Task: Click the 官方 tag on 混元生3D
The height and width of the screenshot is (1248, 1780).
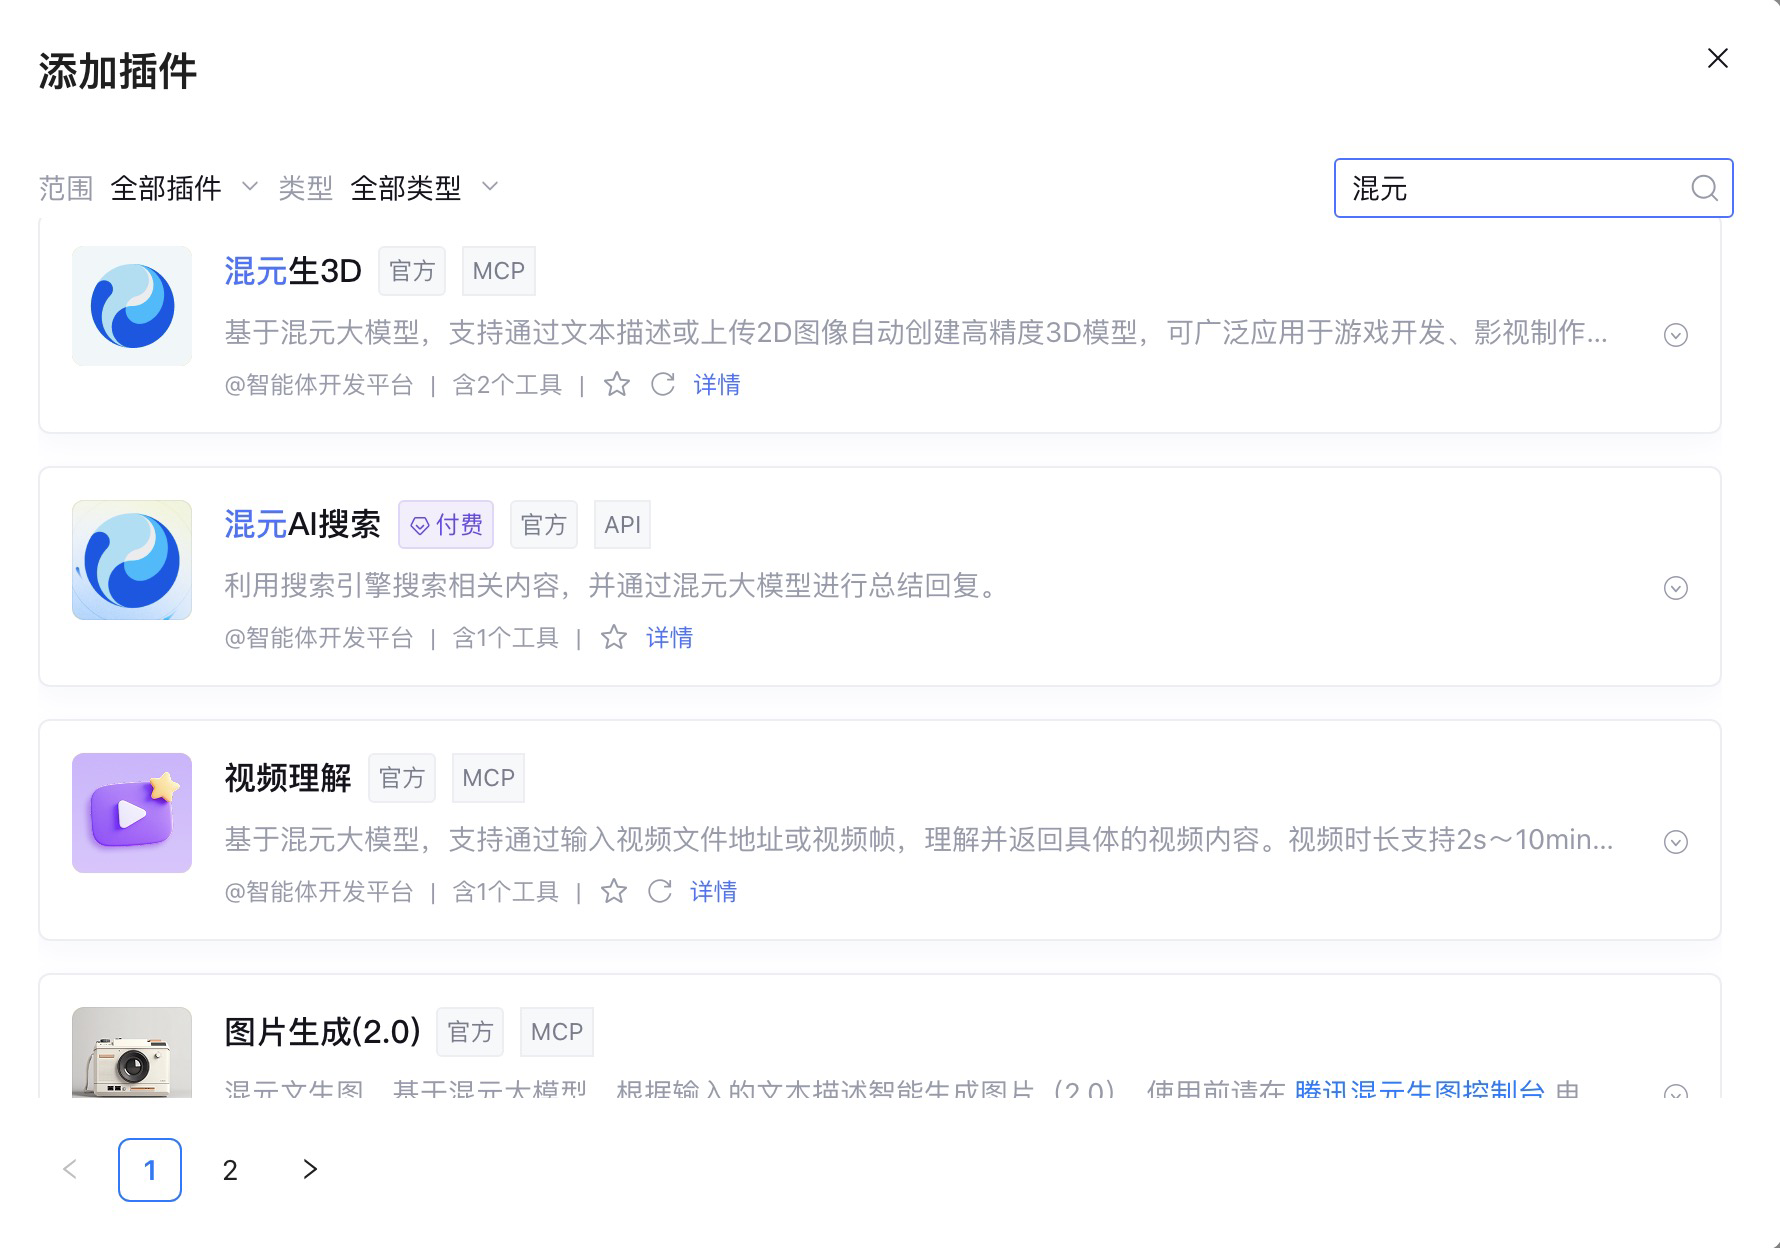Action: tap(412, 271)
